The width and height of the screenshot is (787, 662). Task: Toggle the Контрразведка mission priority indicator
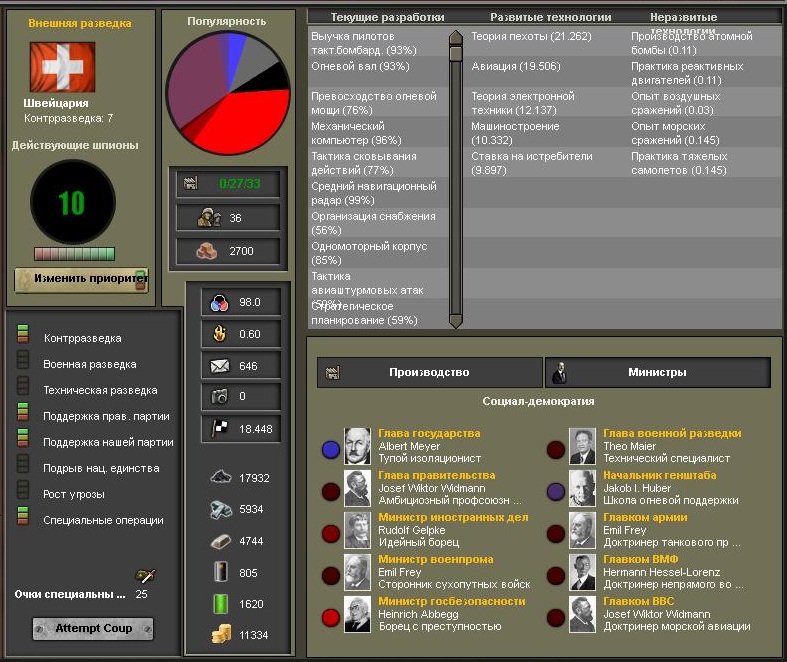pos(23,337)
